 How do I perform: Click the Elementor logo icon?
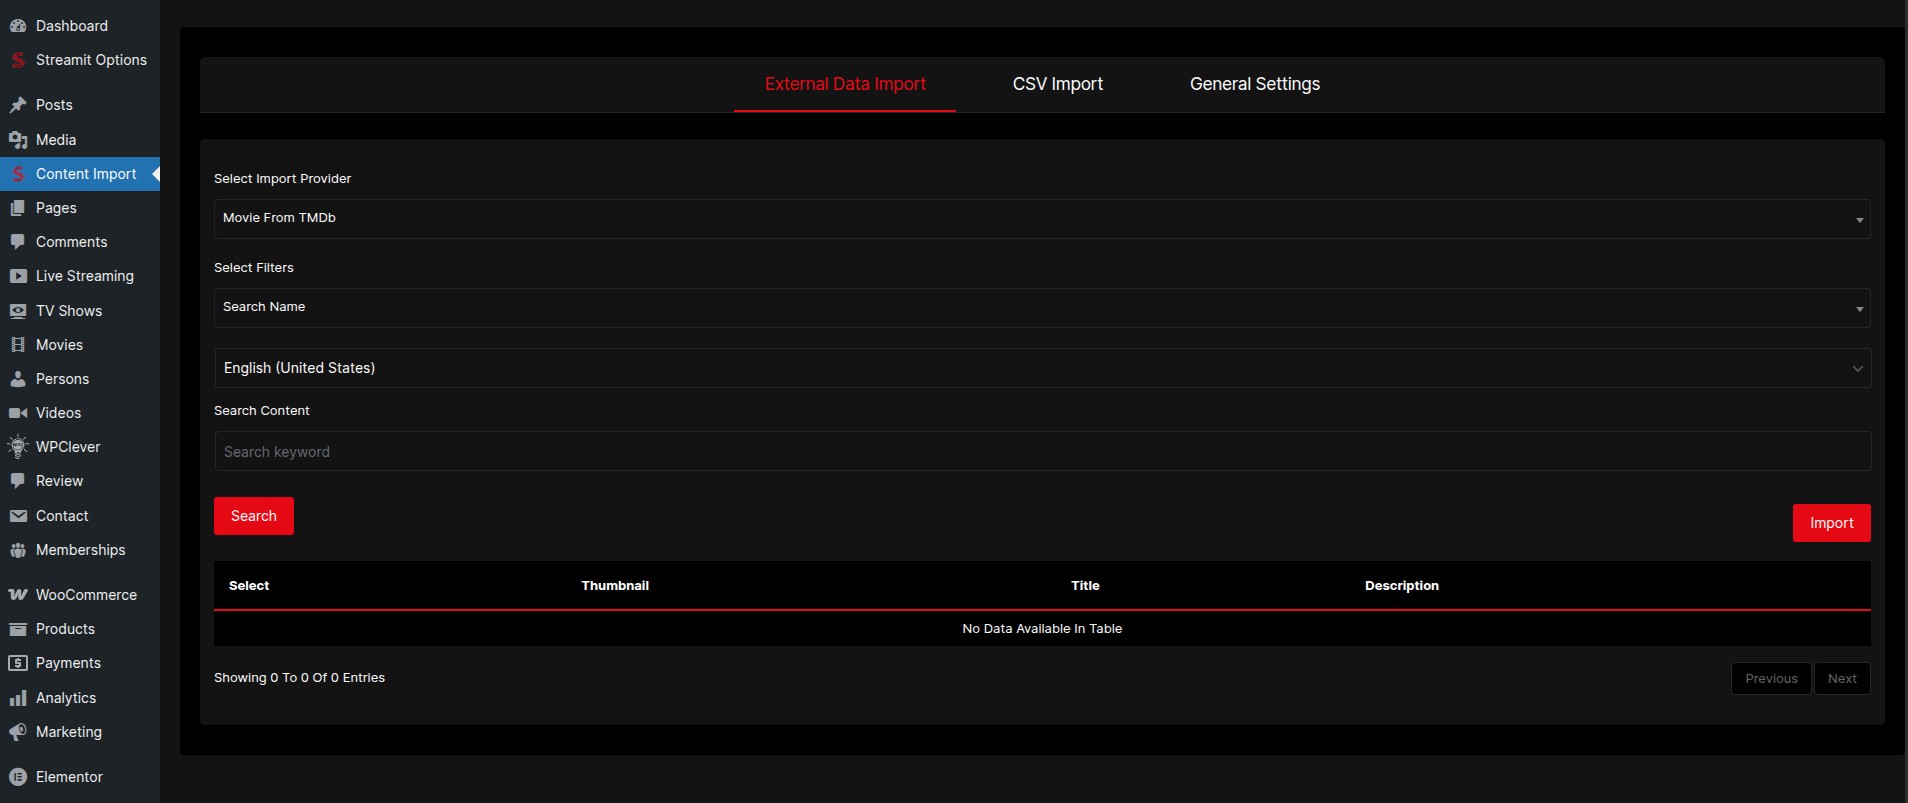pyautogui.click(x=18, y=777)
